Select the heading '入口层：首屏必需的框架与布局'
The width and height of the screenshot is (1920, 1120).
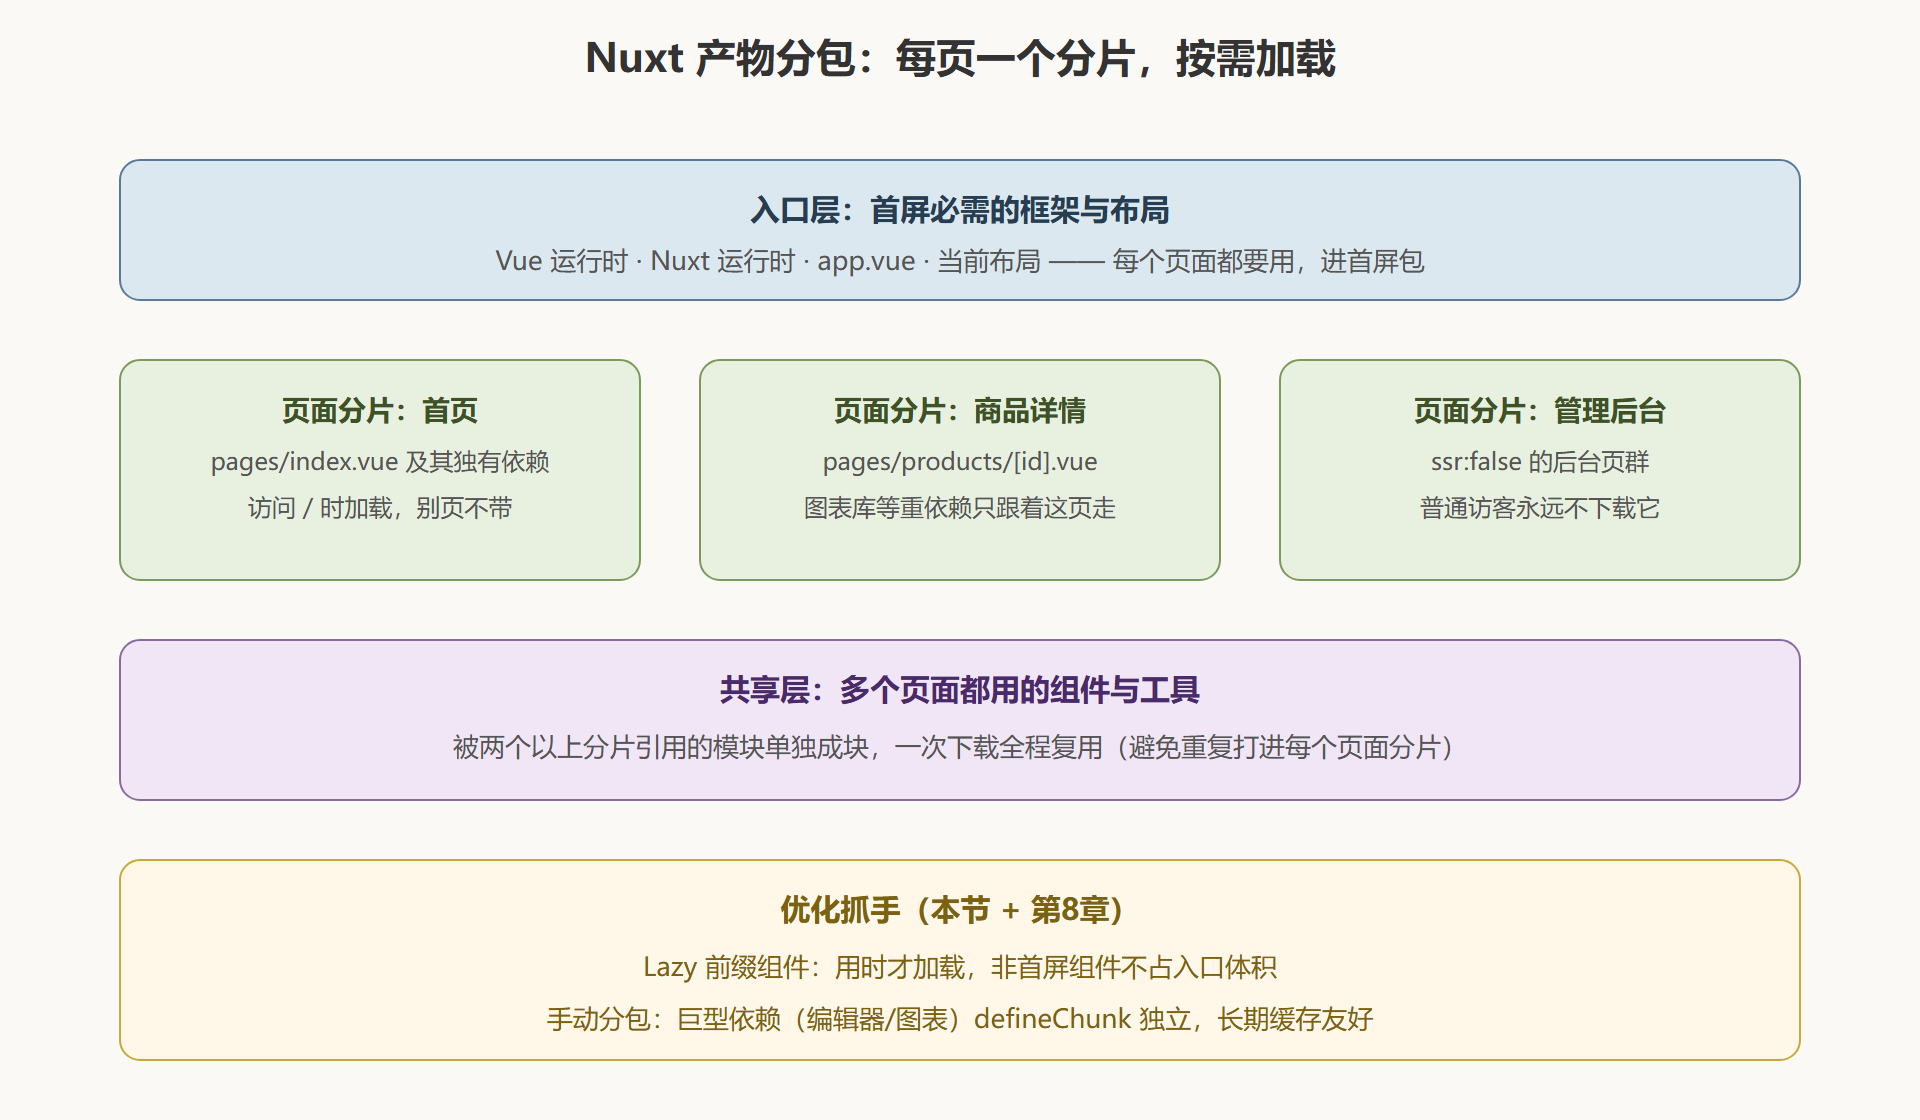point(960,210)
